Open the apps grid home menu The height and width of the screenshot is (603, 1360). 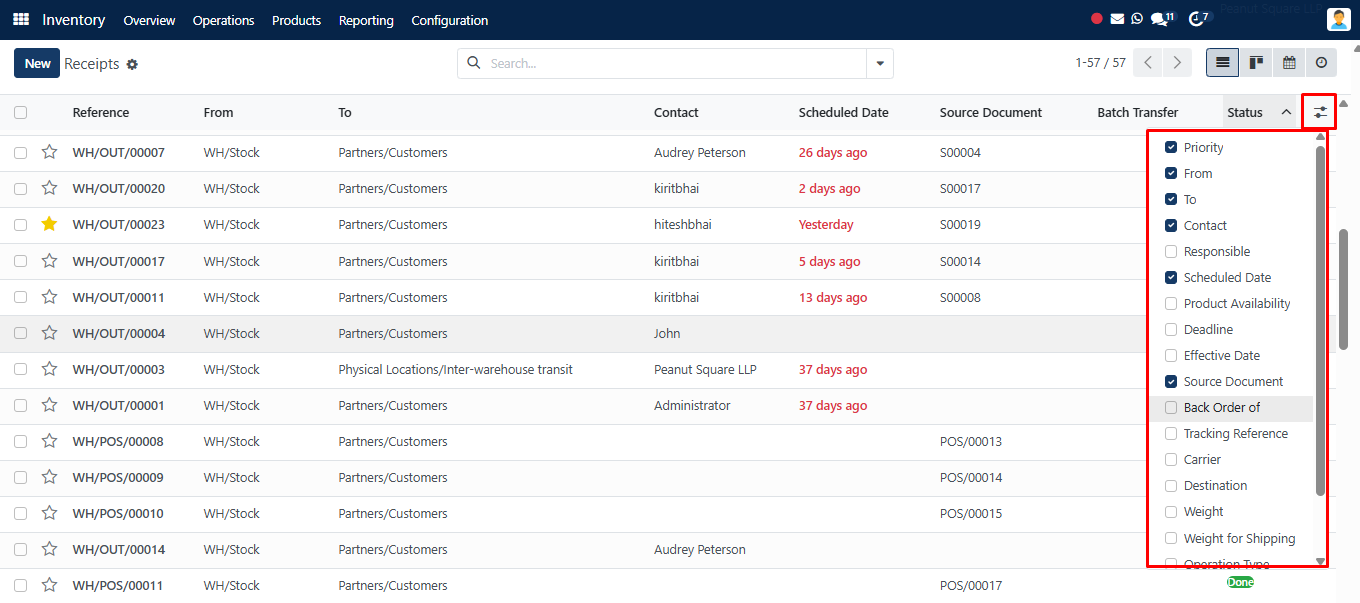(x=21, y=20)
